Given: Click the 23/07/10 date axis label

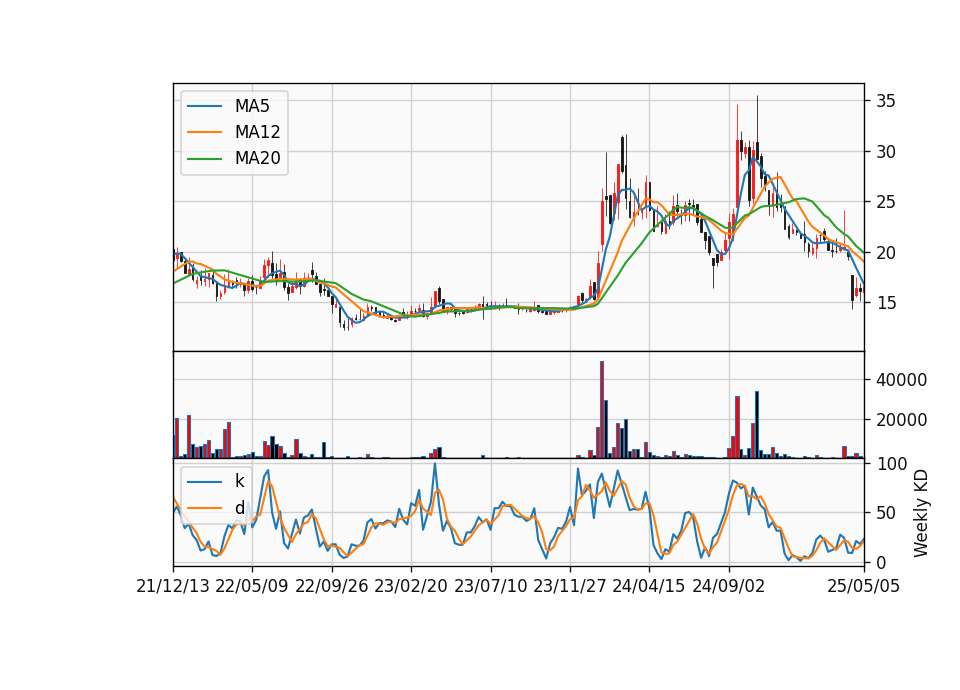Looking at the screenshot, I should [490, 586].
